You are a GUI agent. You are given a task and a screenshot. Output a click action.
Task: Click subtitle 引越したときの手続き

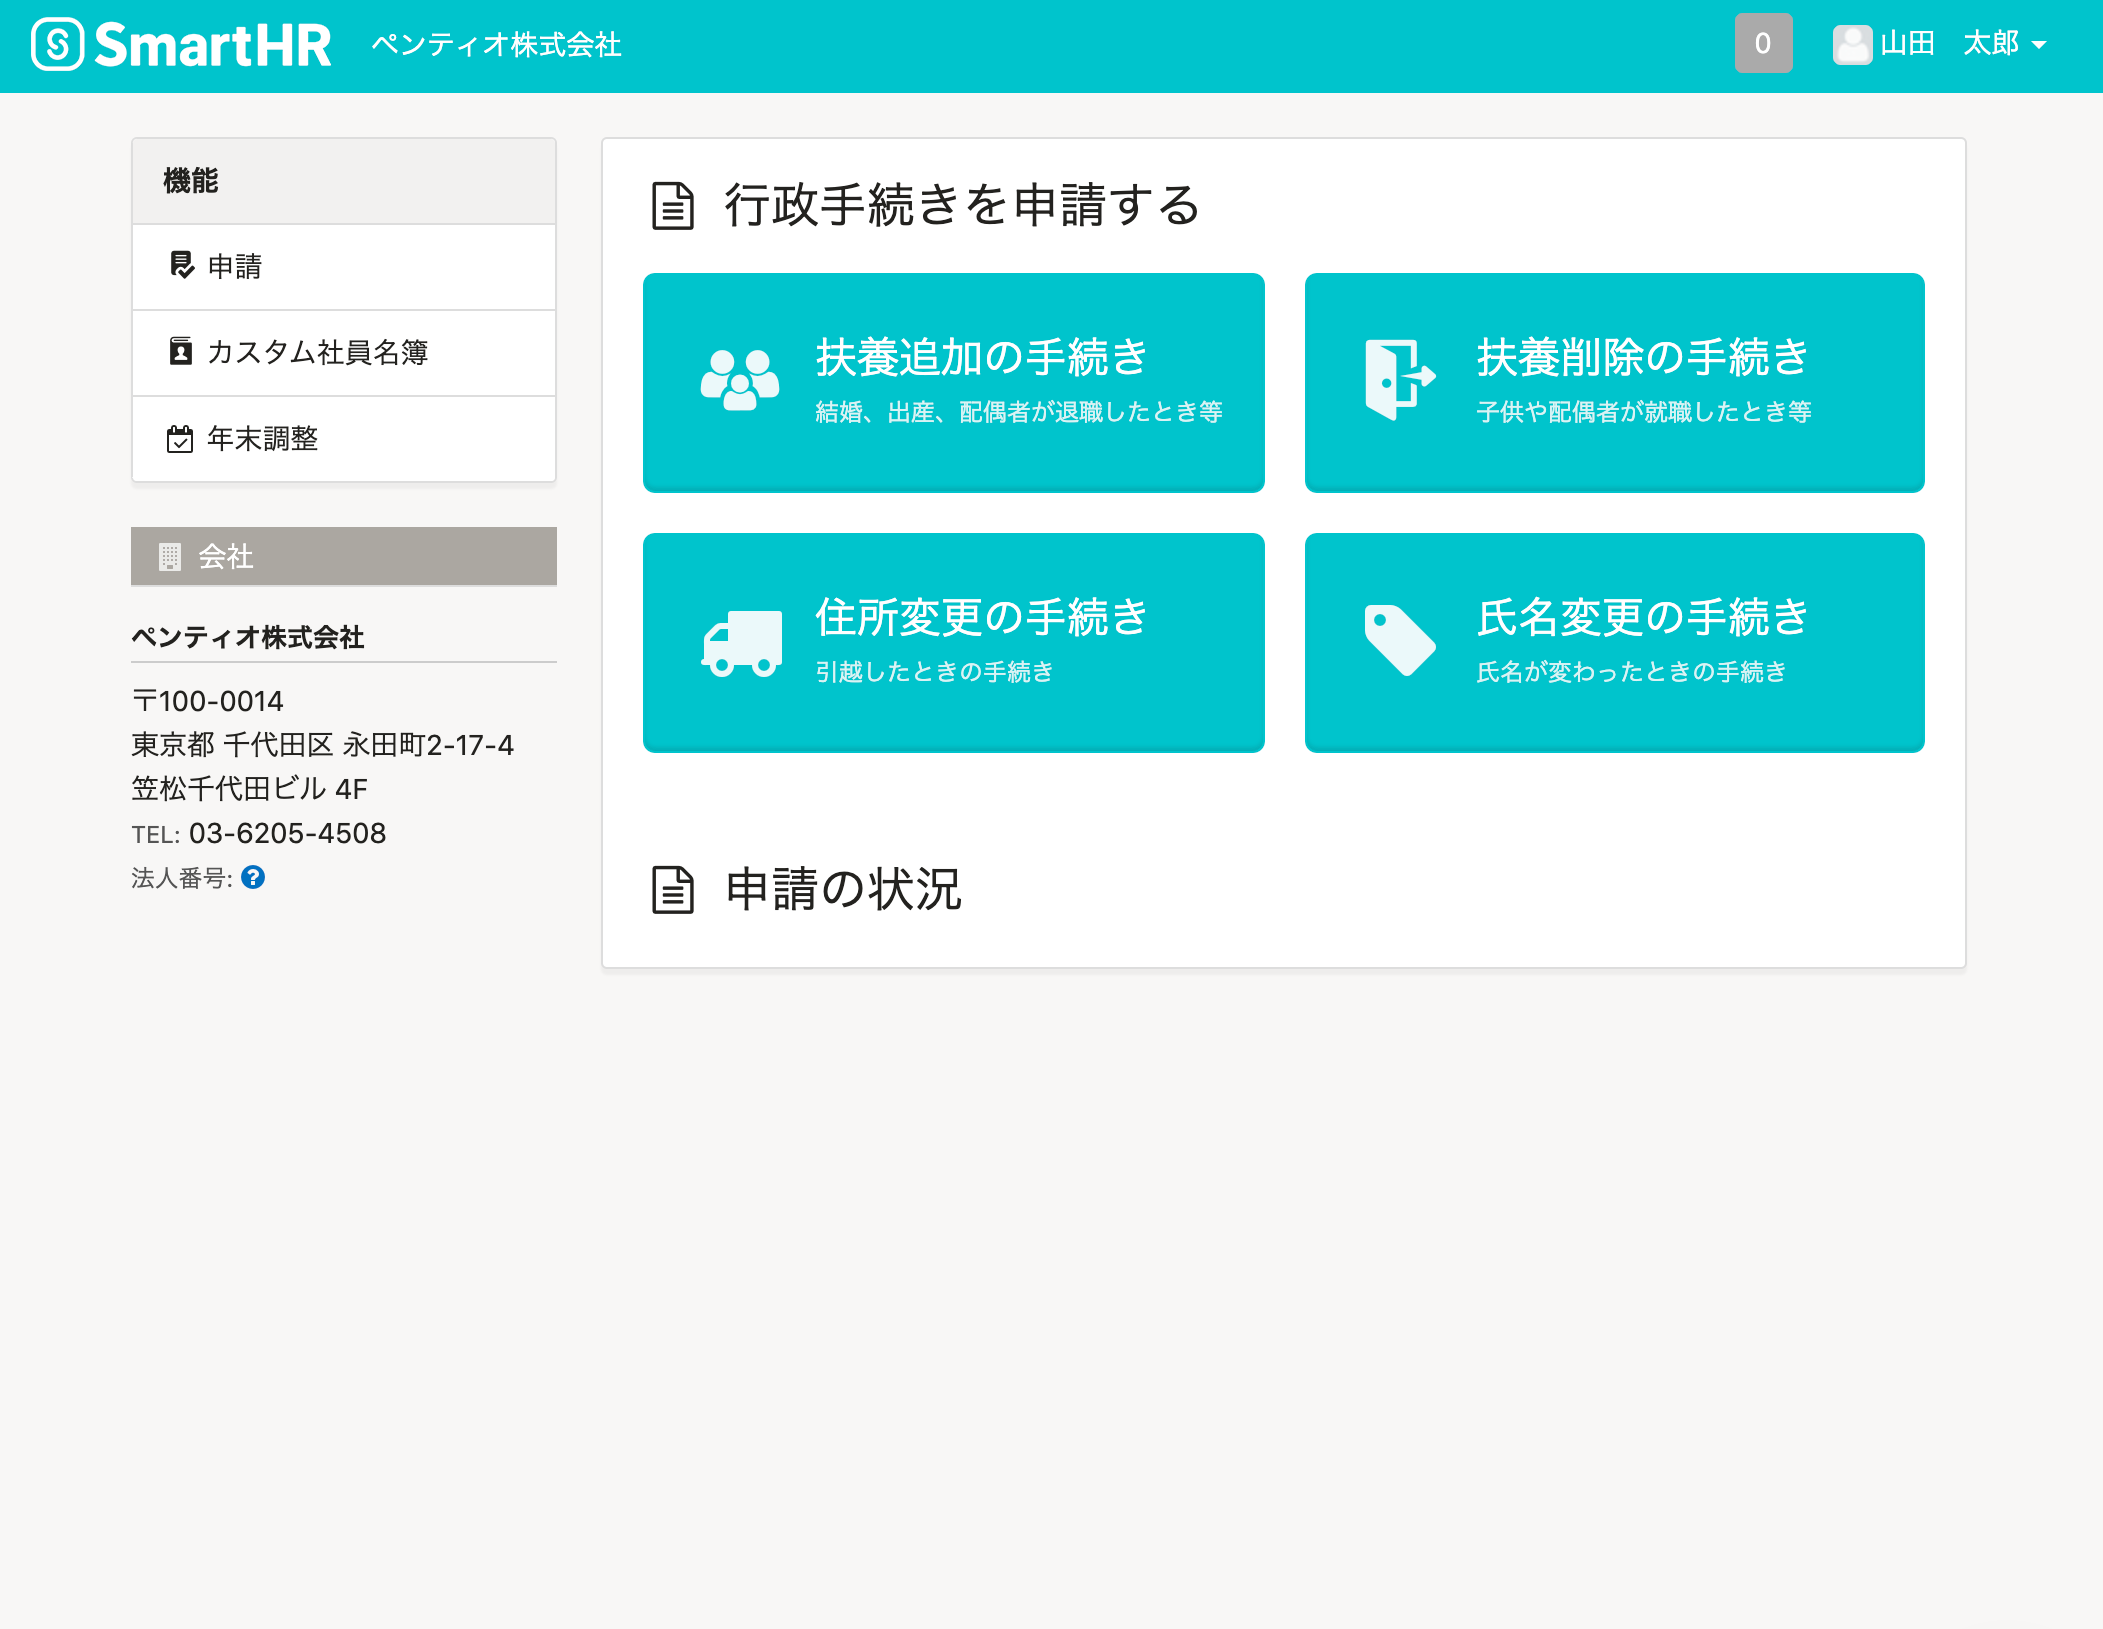(x=935, y=672)
